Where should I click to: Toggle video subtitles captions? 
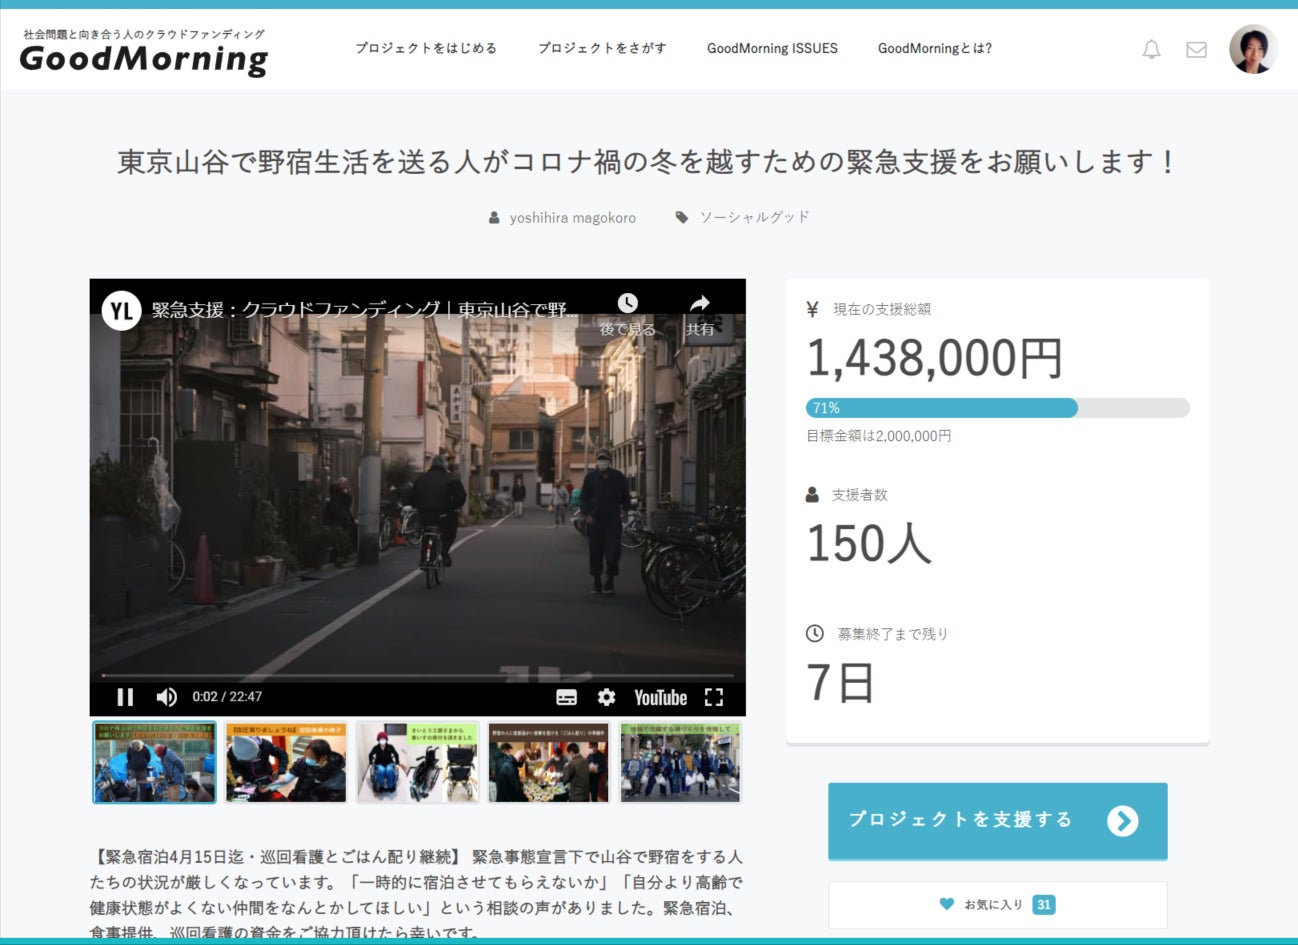(566, 697)
